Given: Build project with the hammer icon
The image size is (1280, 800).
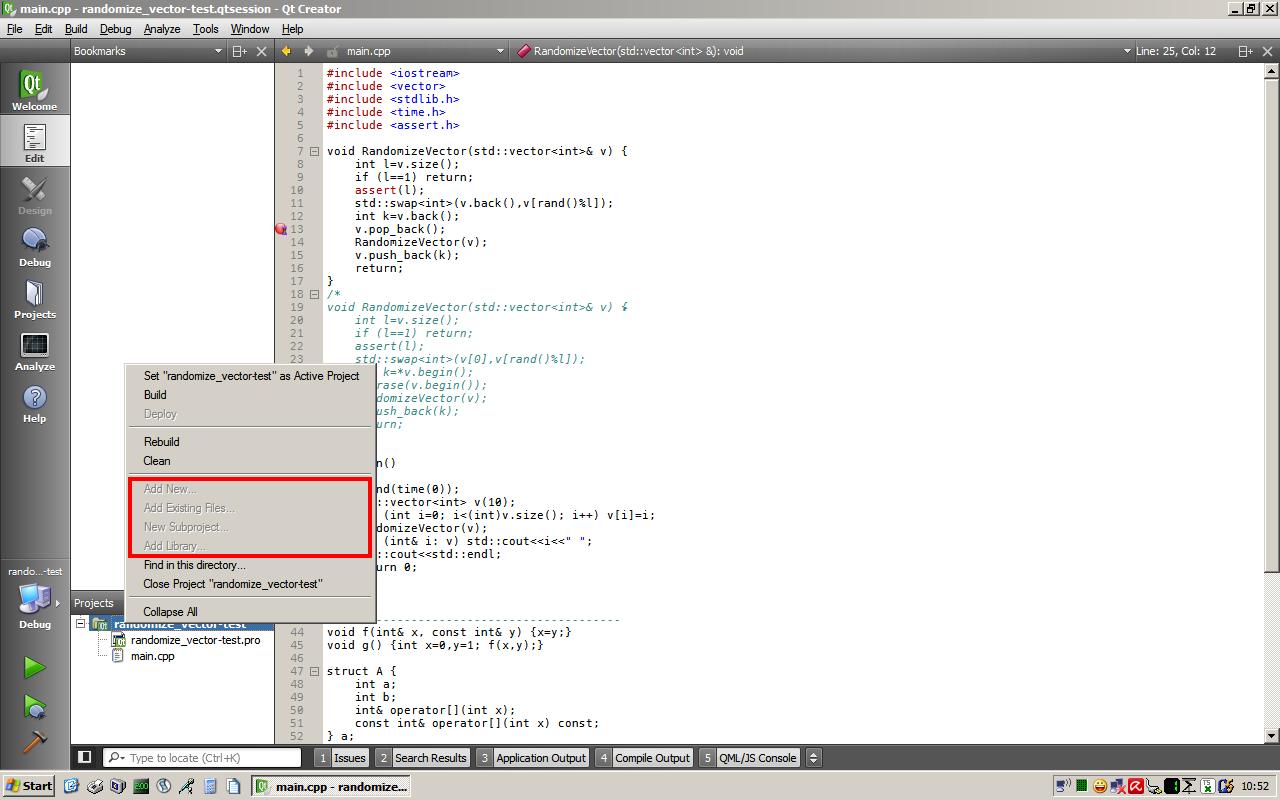Looking at the screenshot, I should (34, 741).
